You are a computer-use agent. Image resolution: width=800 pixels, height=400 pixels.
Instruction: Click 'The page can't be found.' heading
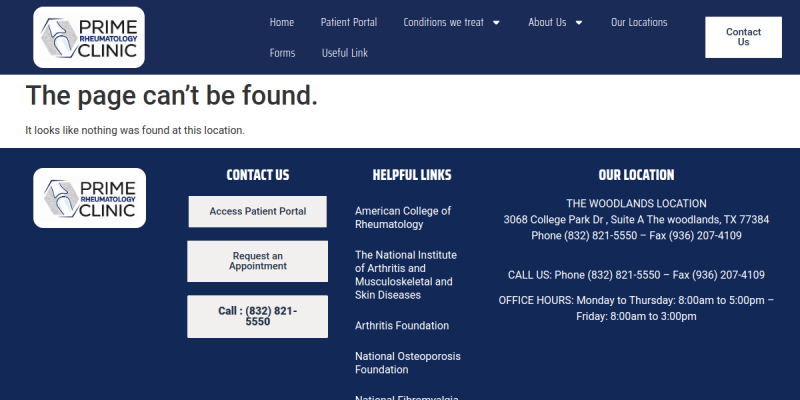click(171, 95)
